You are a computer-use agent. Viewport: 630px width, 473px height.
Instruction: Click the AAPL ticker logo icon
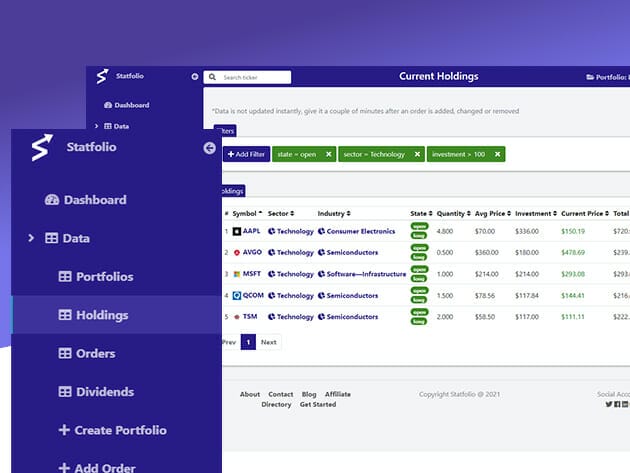click(236, 231)
